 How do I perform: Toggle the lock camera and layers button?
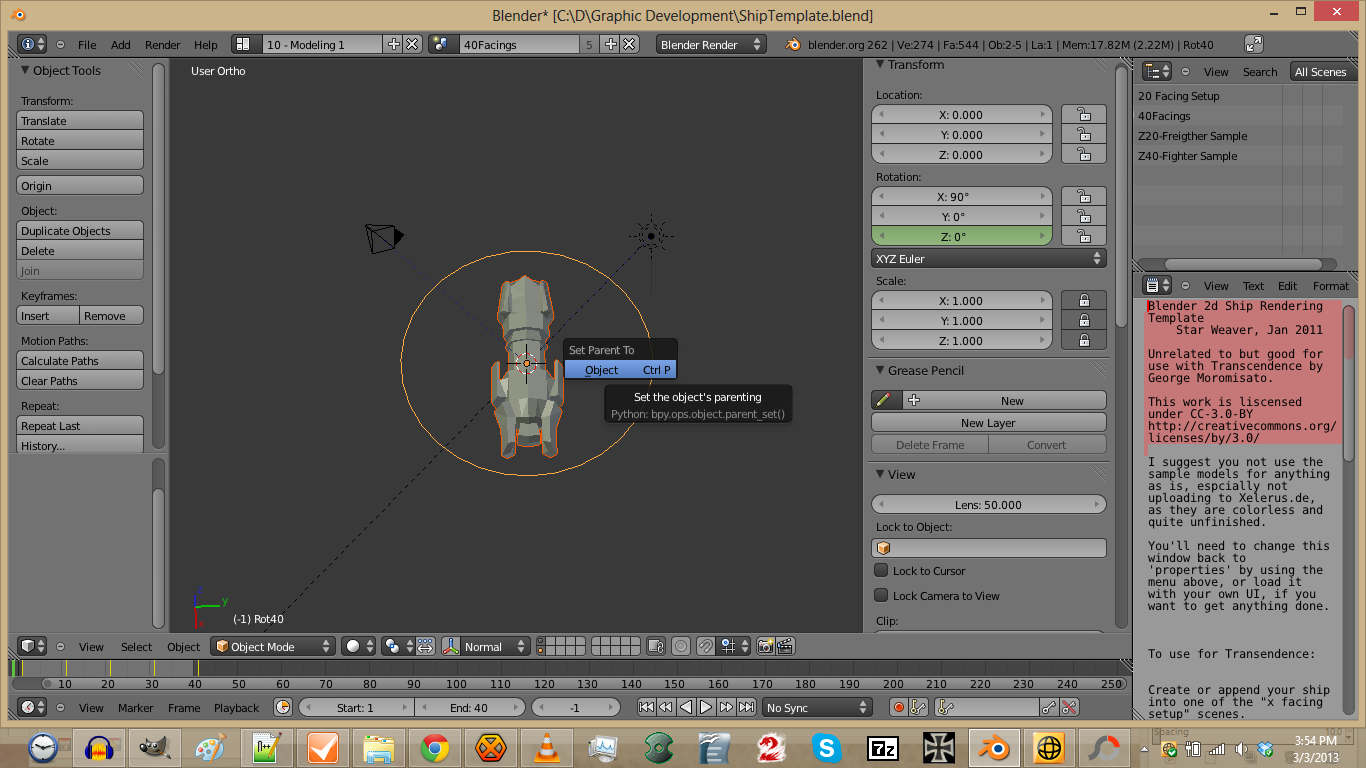tap(656, 646)
